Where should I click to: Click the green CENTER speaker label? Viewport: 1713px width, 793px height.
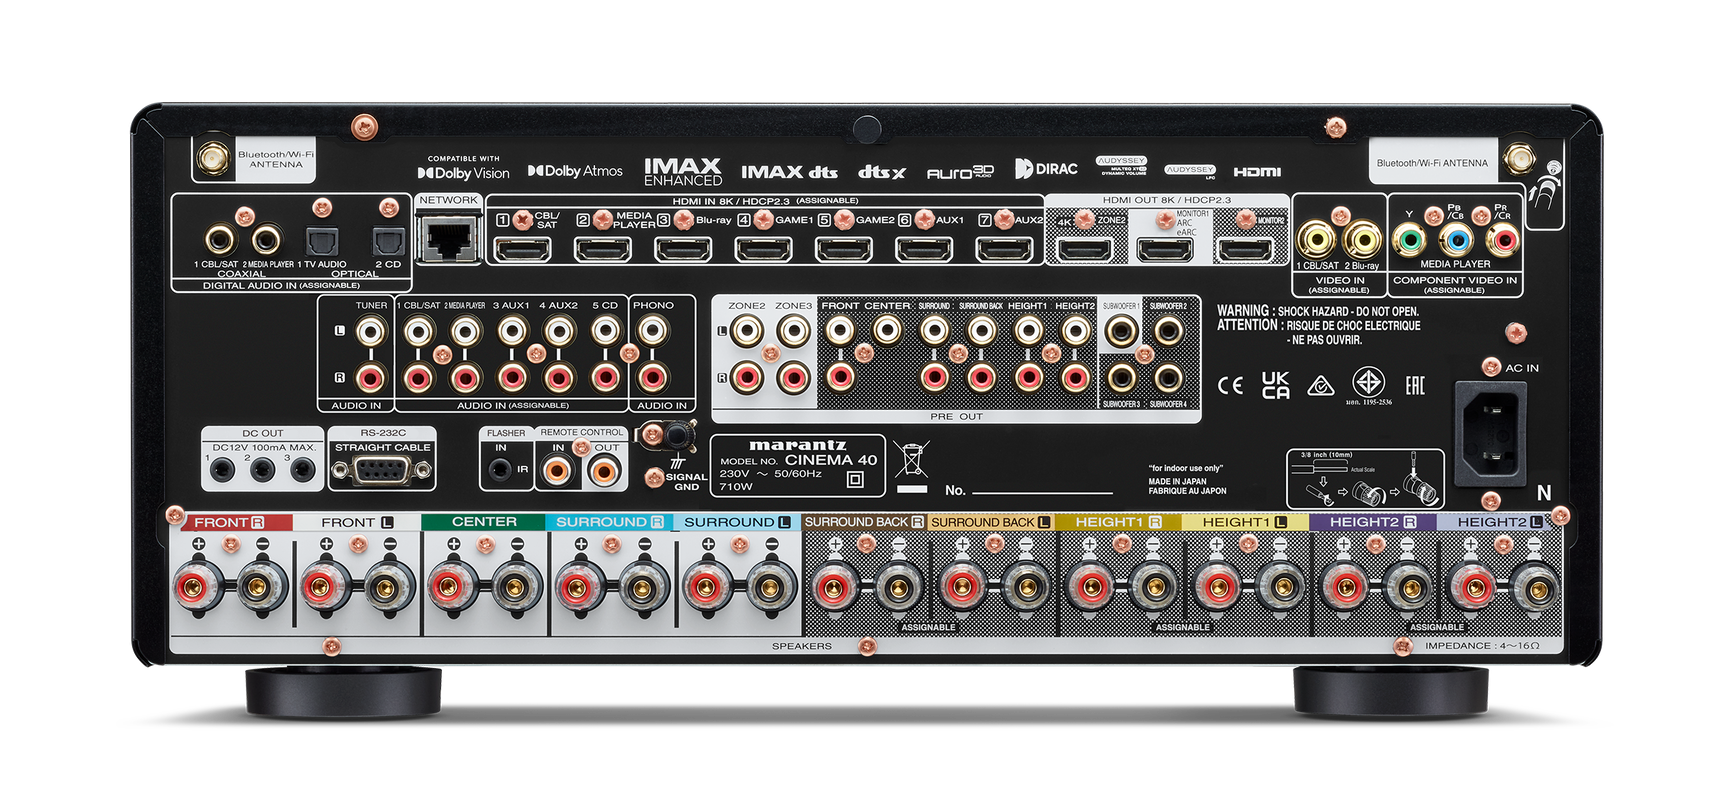pos(484,522)
